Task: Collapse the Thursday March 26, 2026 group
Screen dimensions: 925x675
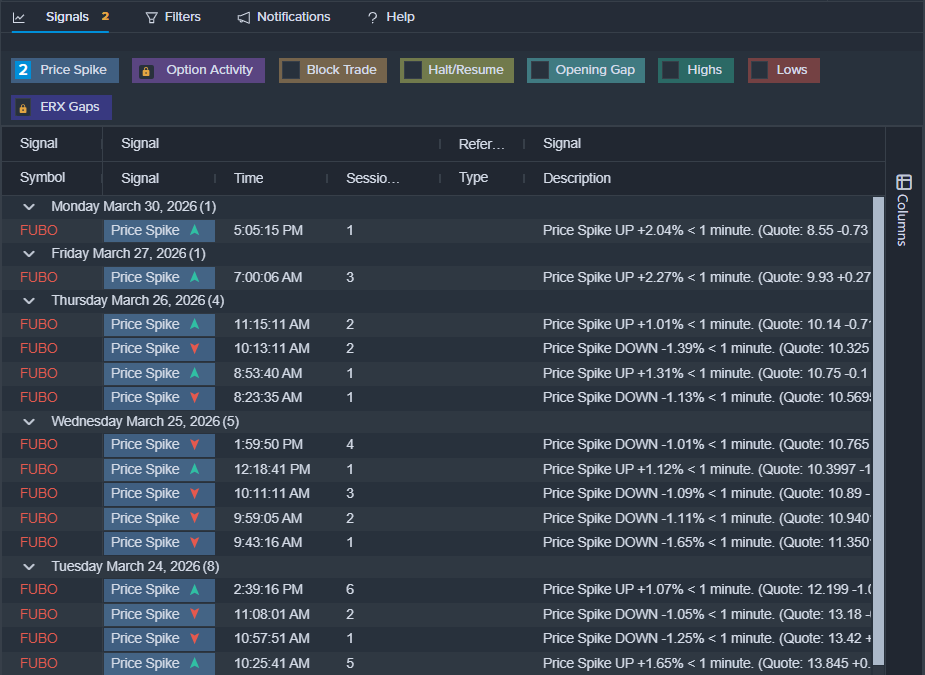Action: 29,300
